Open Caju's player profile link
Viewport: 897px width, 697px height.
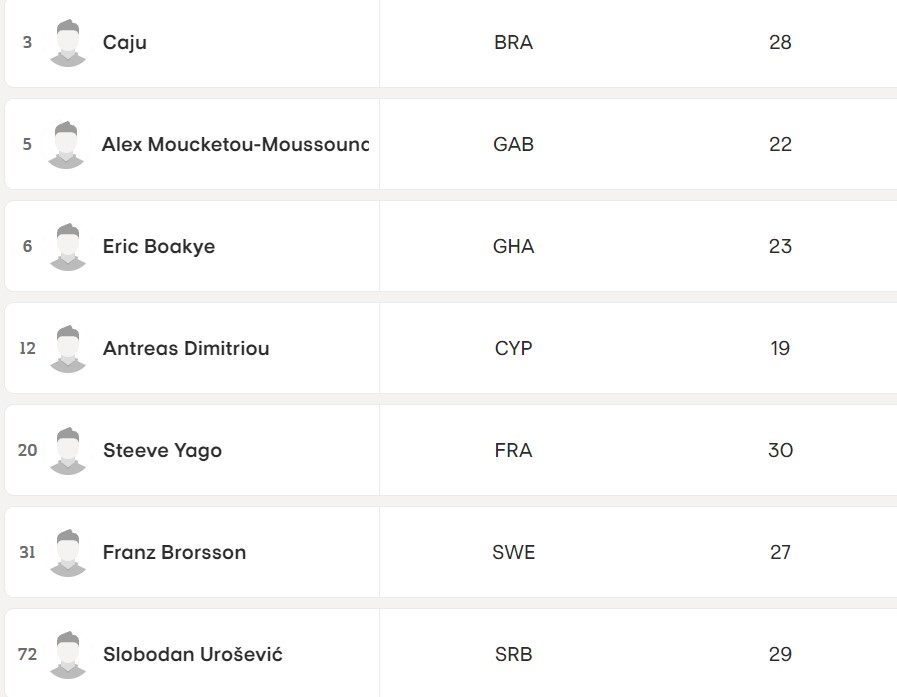pyautogui.click(x=125, y=43)
